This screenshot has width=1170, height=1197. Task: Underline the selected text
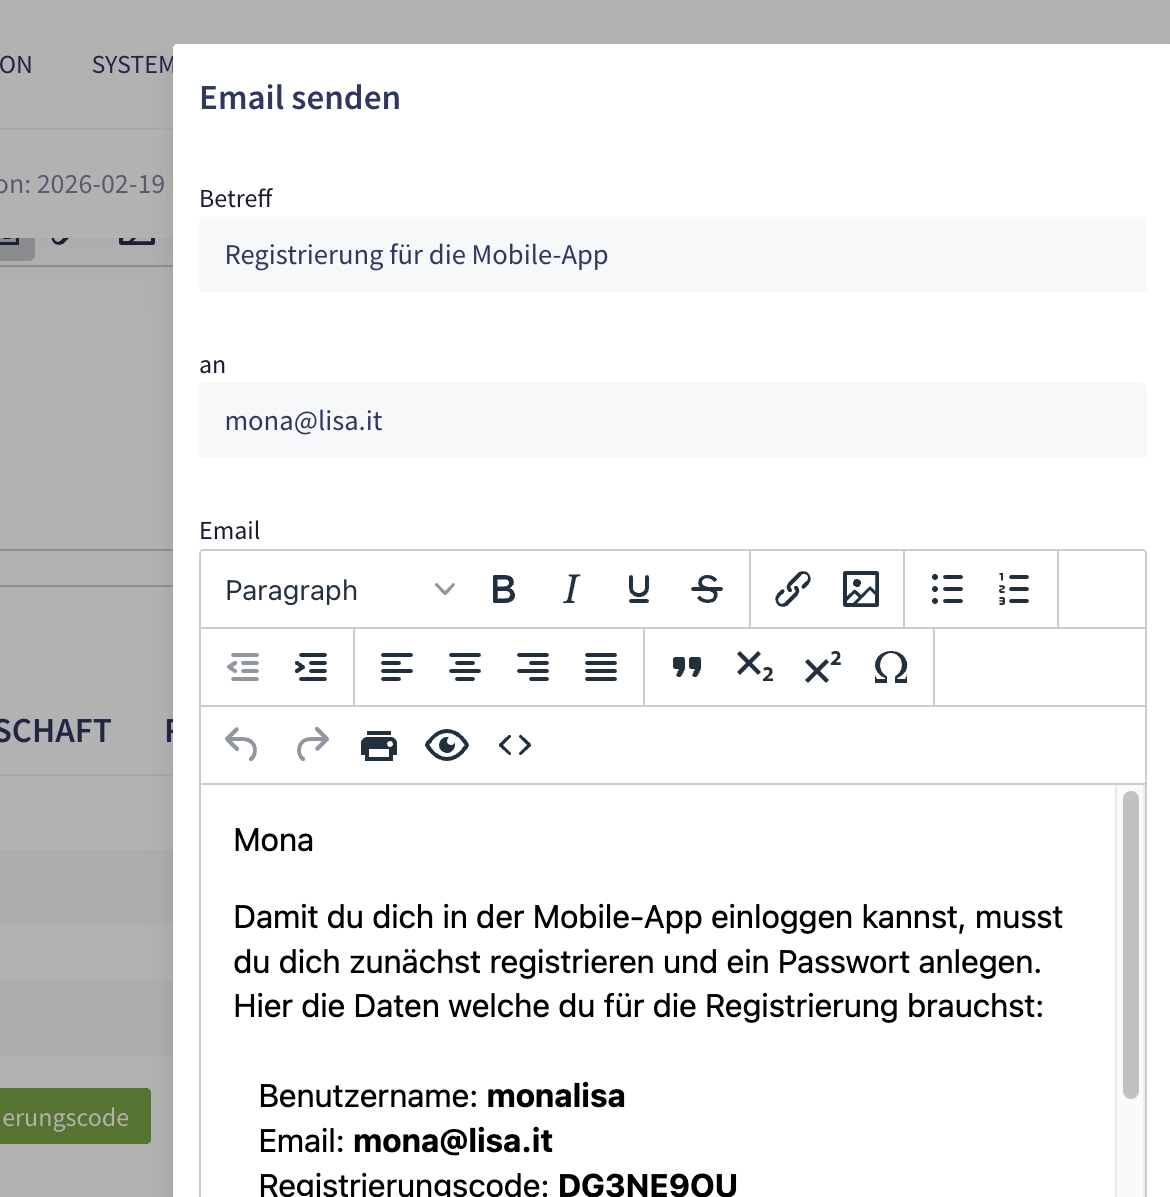point(639,590)
